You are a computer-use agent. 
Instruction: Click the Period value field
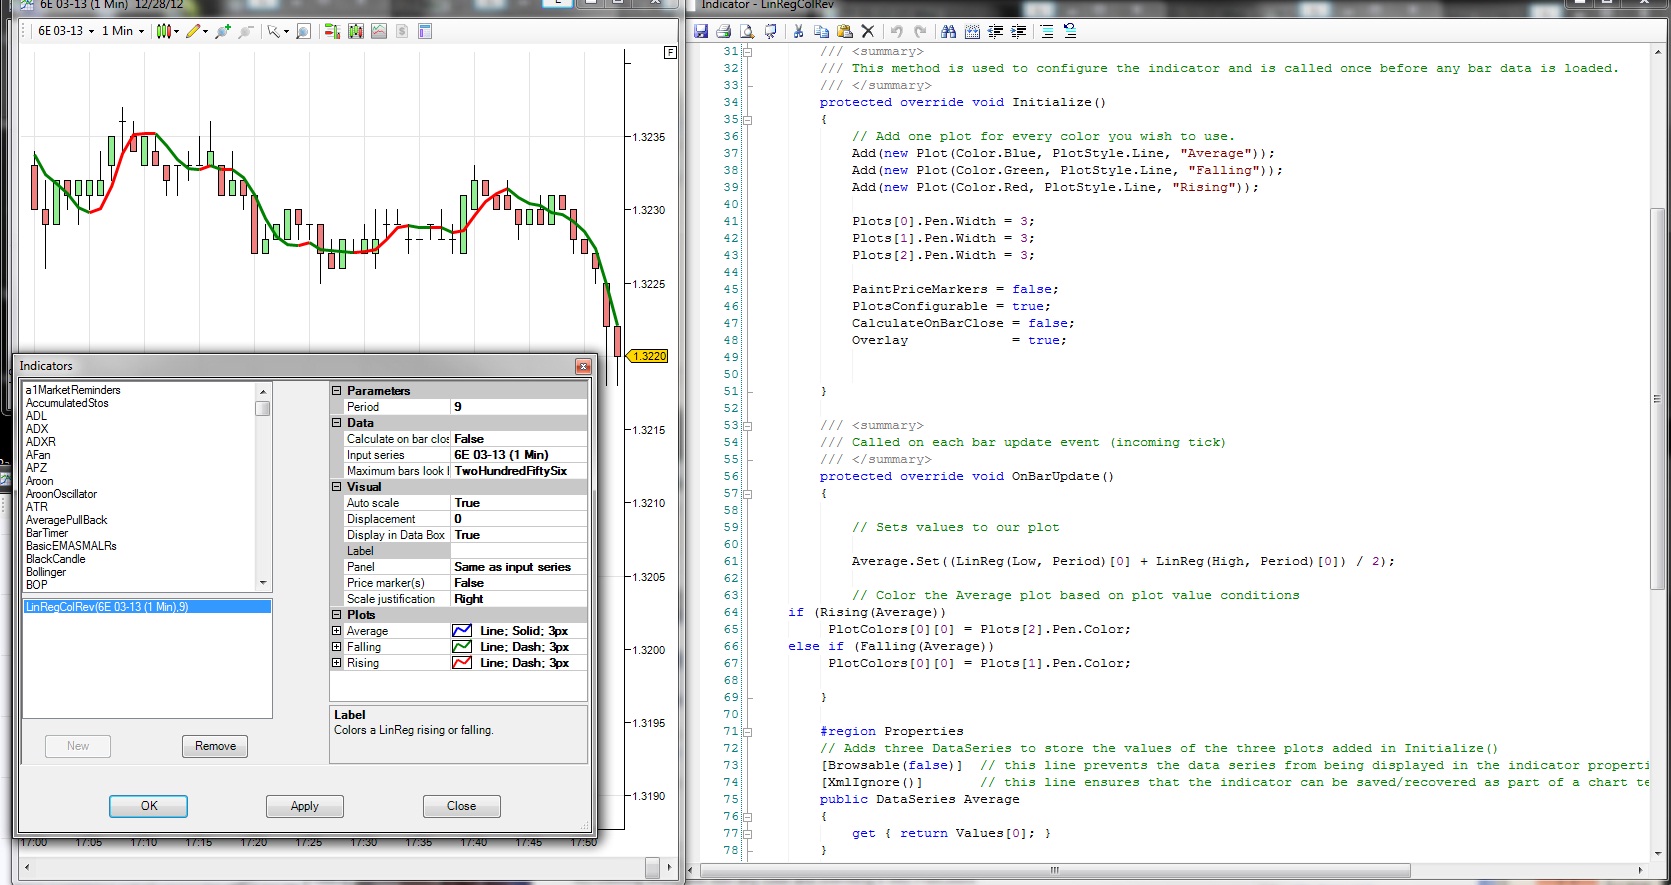518,407
